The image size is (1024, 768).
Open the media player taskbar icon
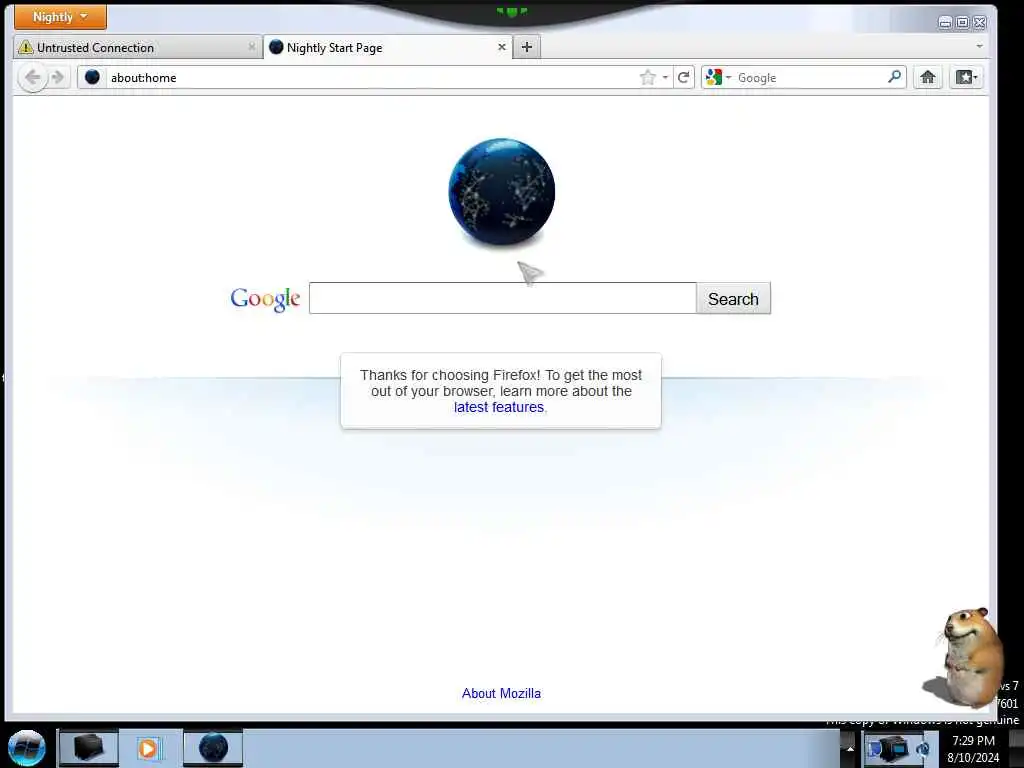pos(150,748)
